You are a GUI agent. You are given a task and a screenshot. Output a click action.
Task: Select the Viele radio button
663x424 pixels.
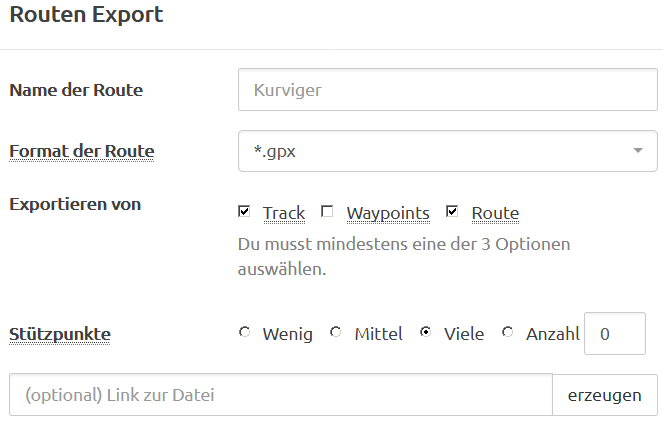pos(426,333)
